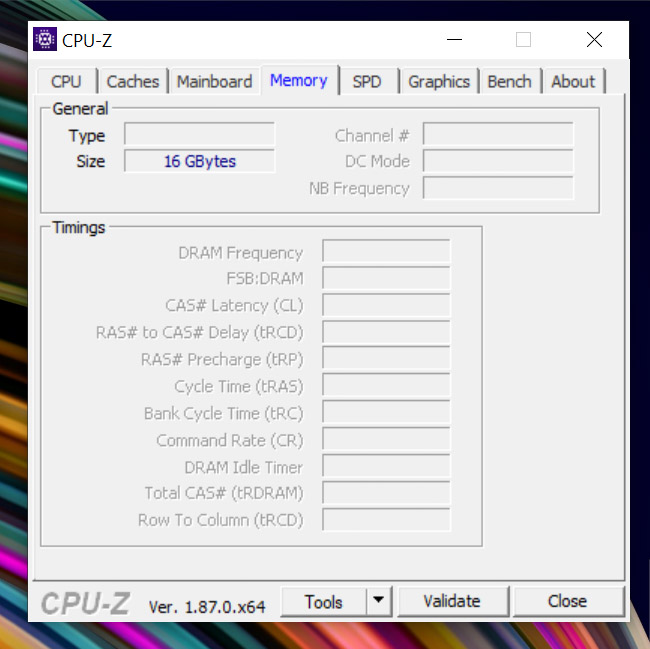Click the "NB Frequency" label
This screenshot has height=649, width=650.
click(359, 189)
